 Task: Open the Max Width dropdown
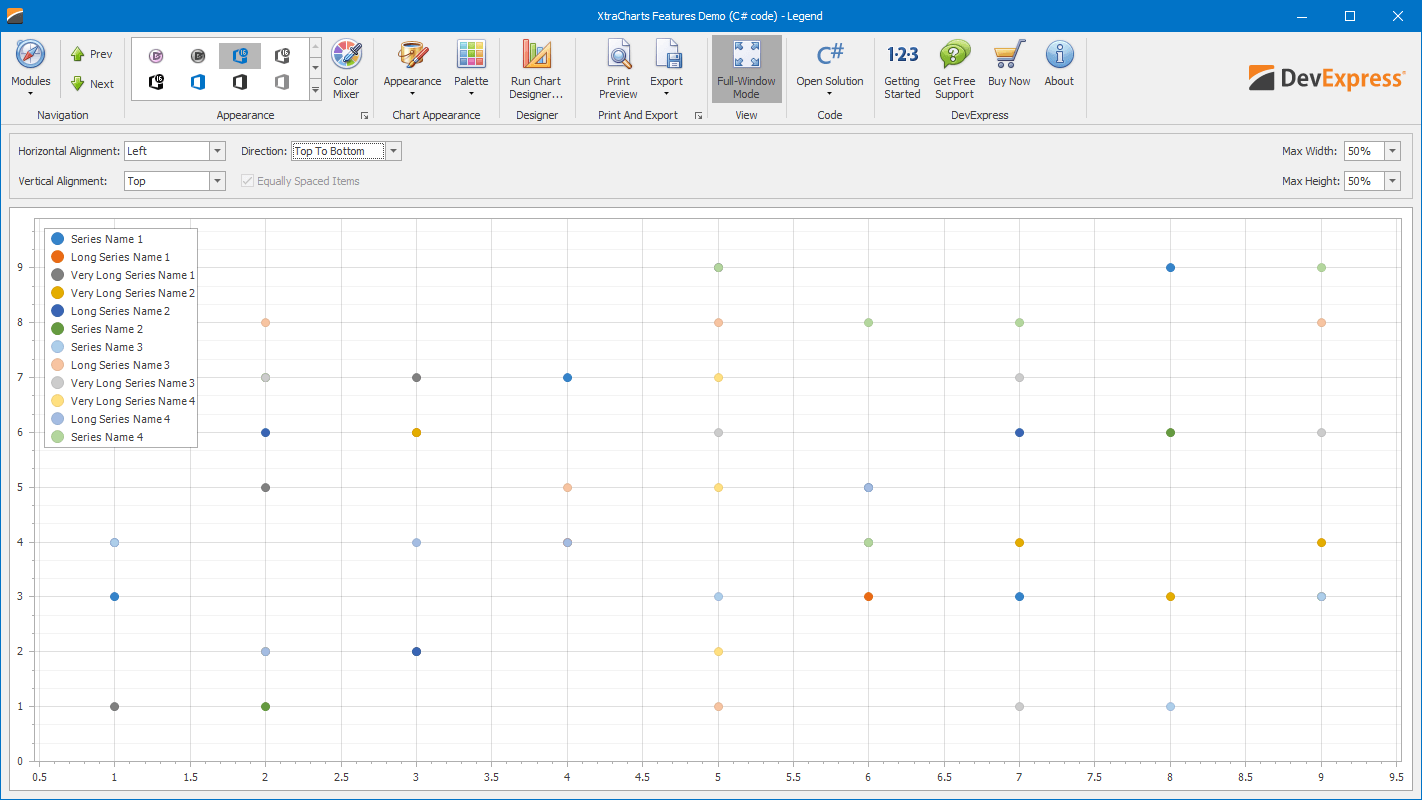click(x=1392, y=151)
